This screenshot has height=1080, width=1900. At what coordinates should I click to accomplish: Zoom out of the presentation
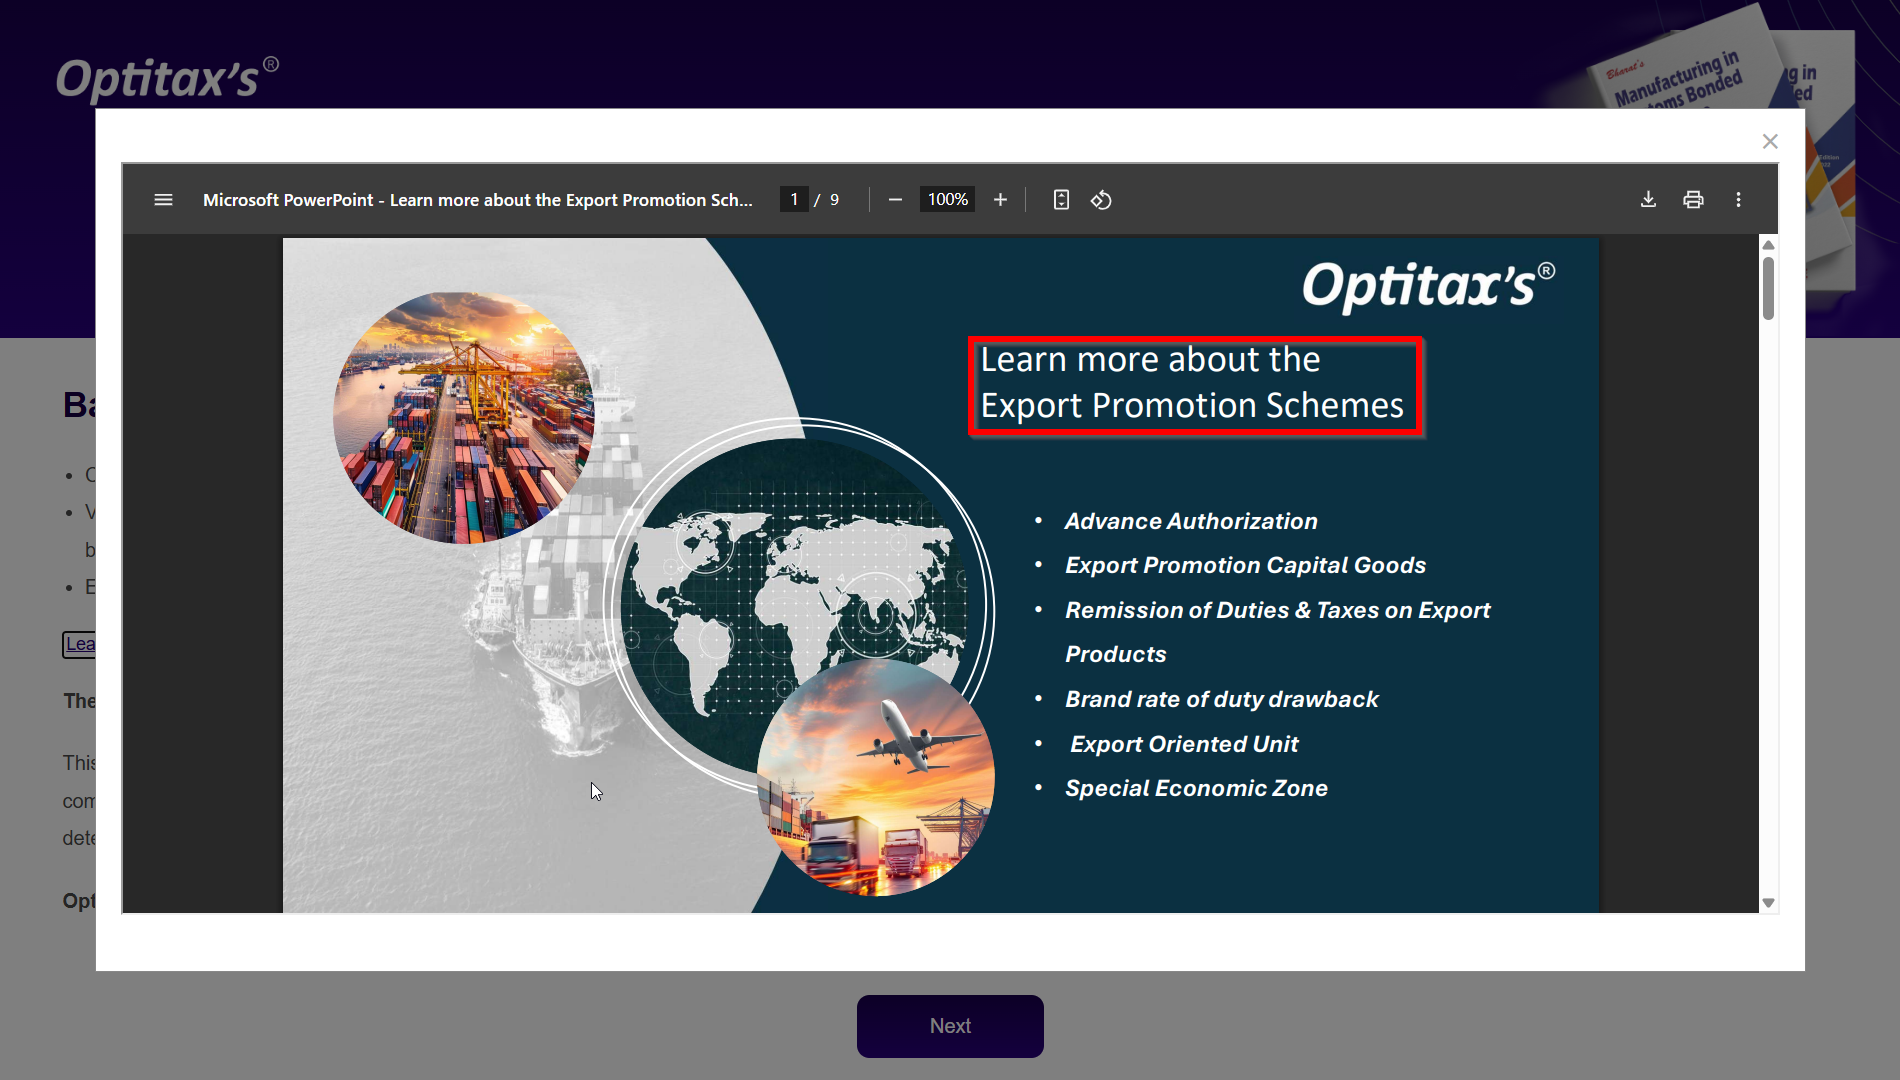pyautogui.click(x=896, y=199)
